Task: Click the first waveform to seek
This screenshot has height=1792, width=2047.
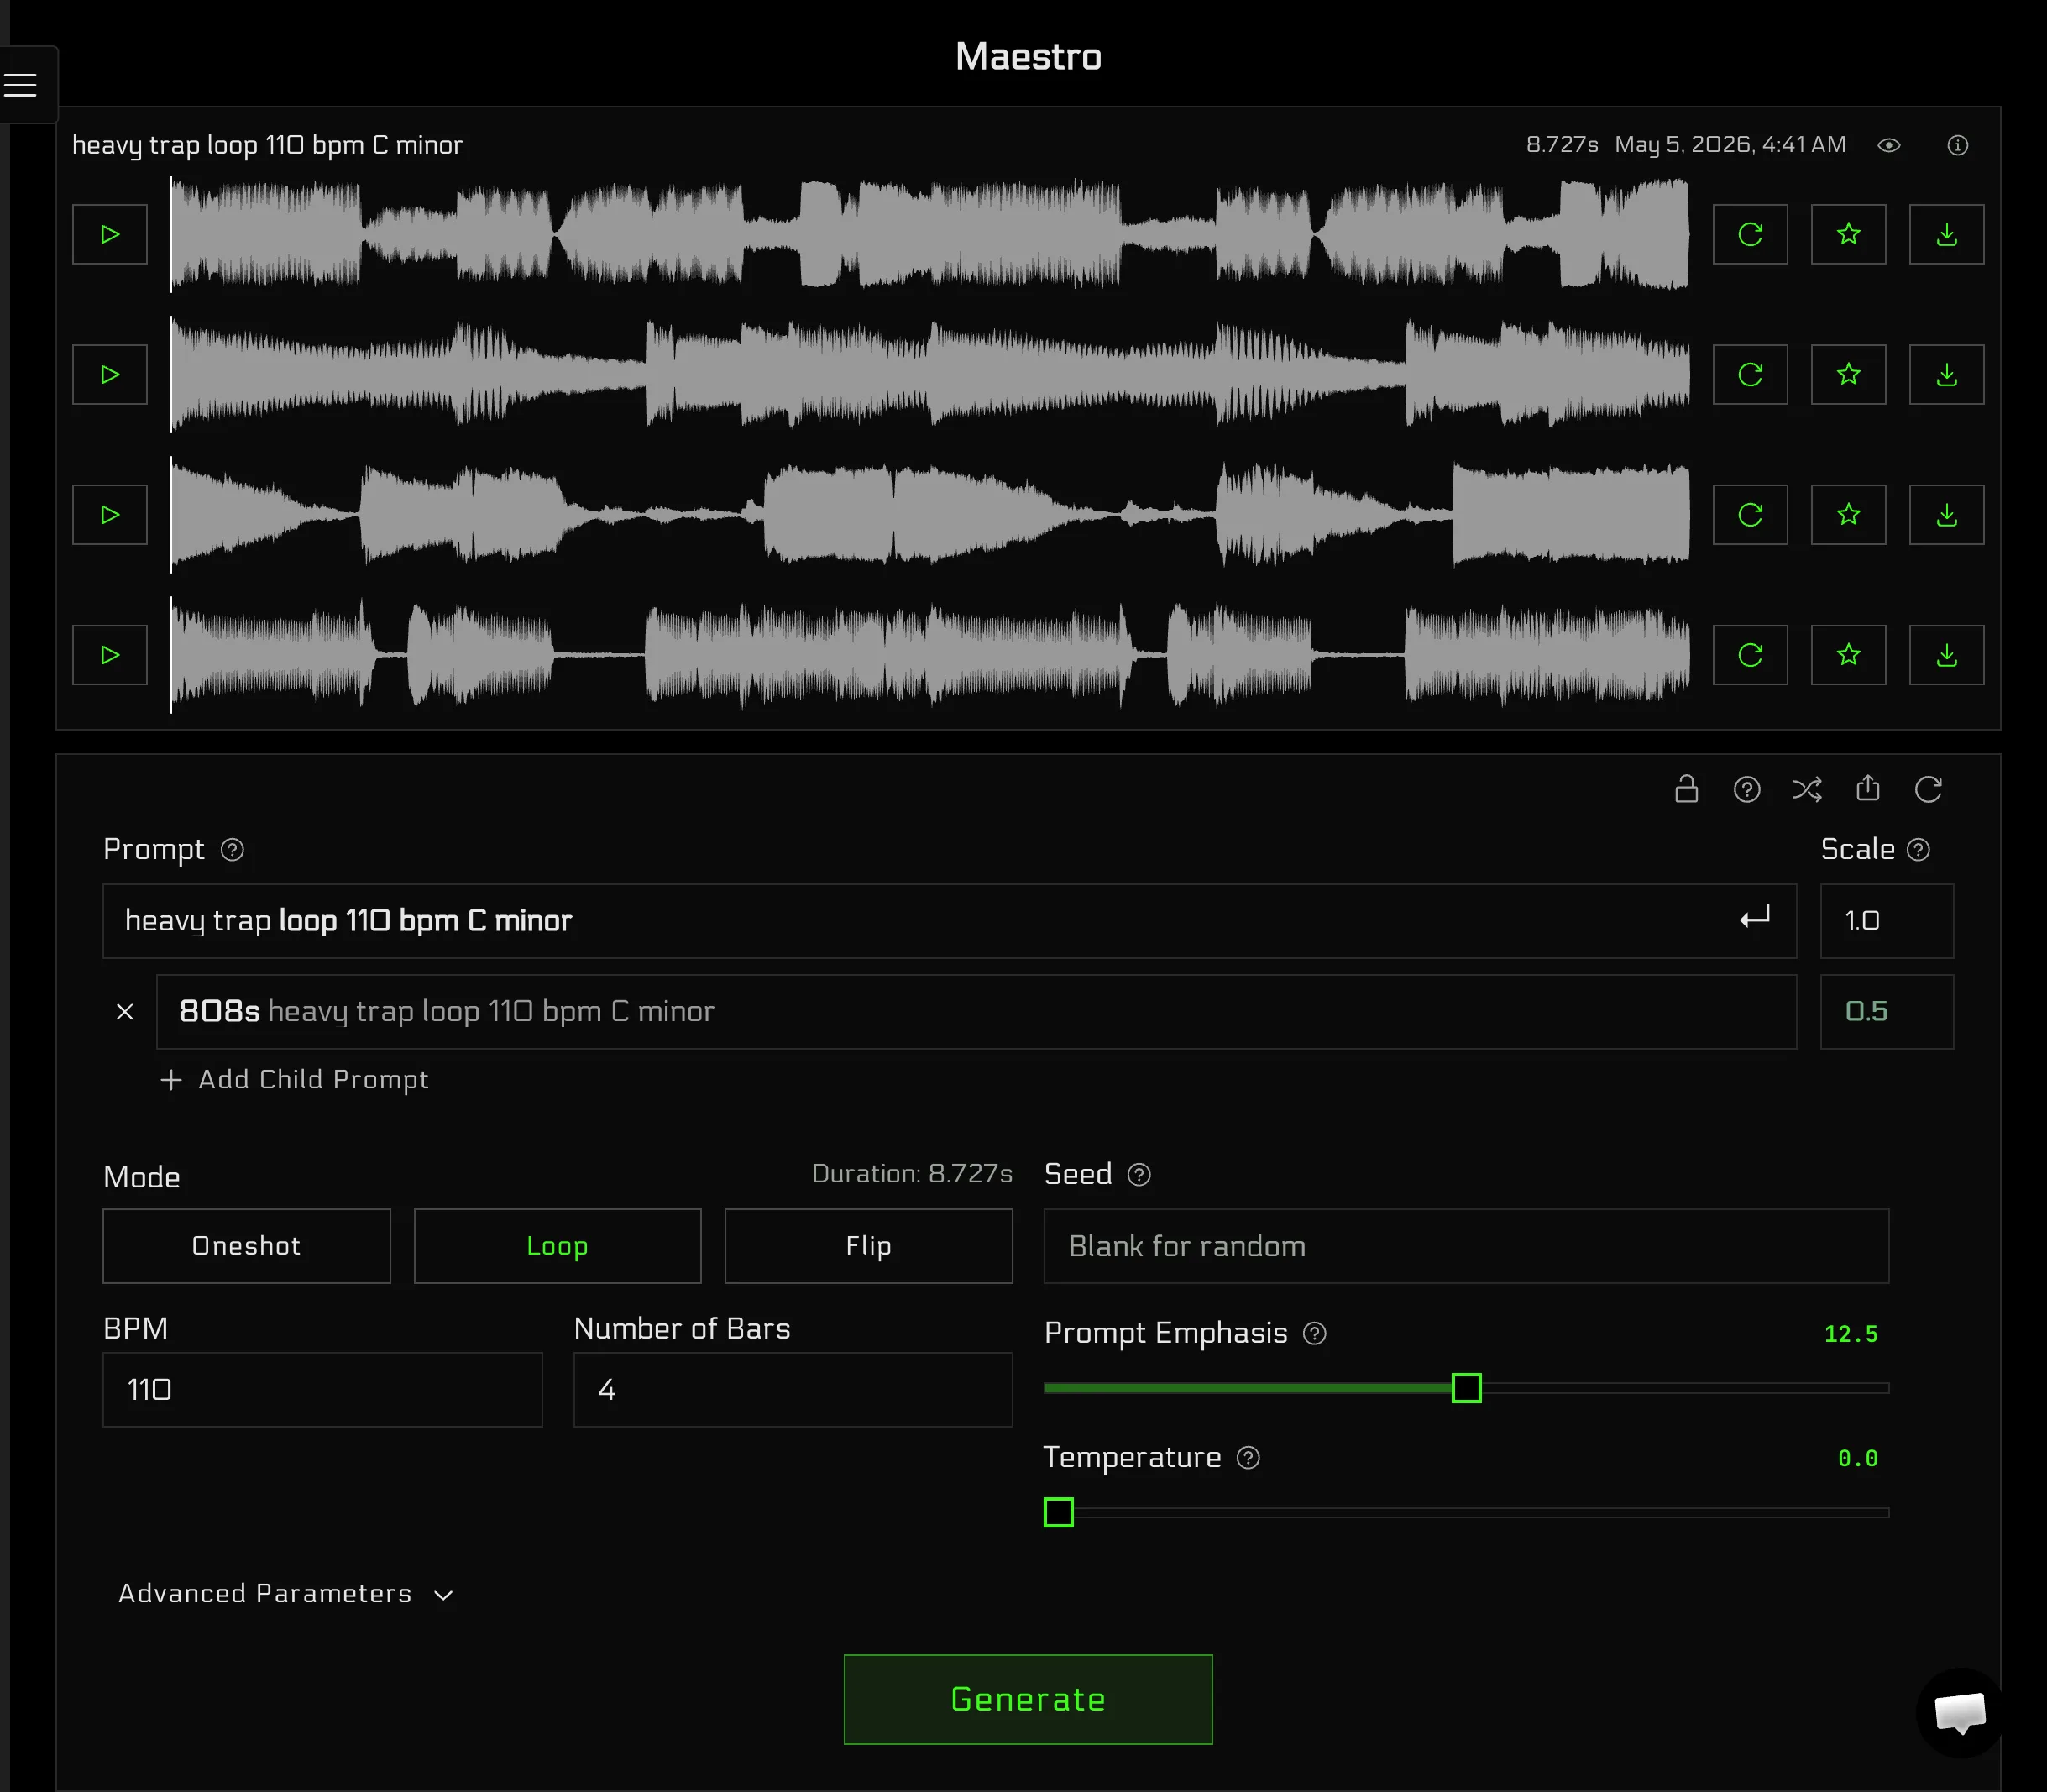Action: tap(929, 234)
